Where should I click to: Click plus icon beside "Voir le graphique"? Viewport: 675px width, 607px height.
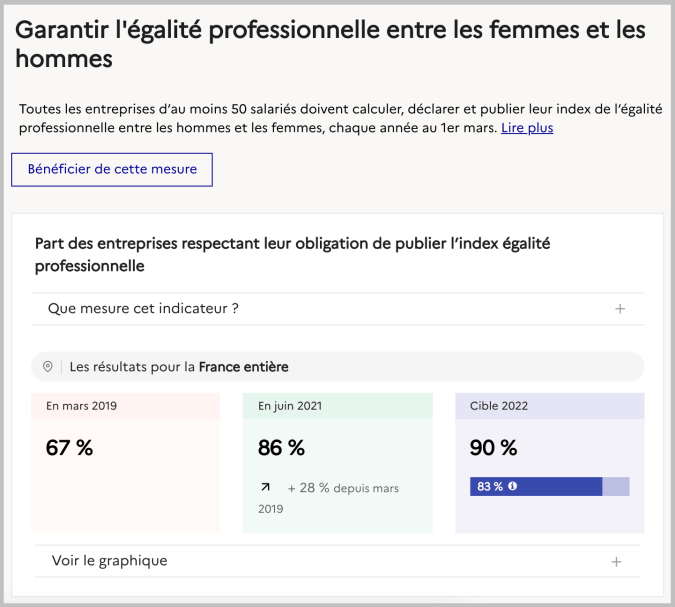[617, 562]
